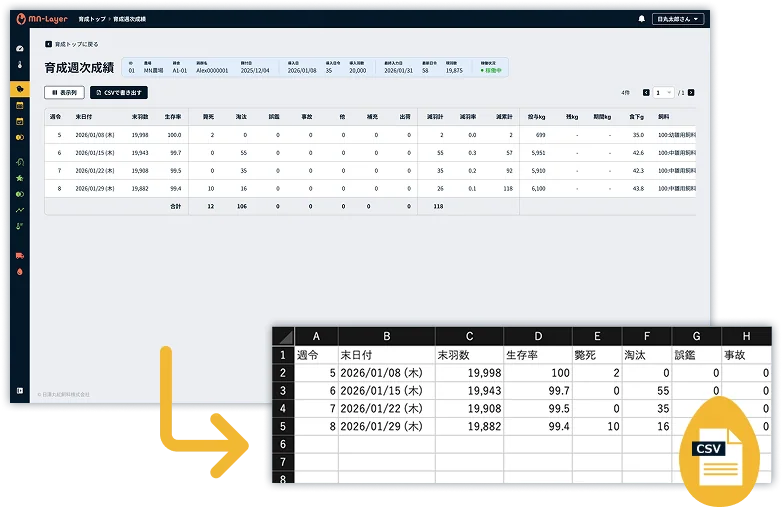This screenshot has height=507, width=782.
Task: Click the dashboard gauge sidebar icon
Action: pos(20,48)
